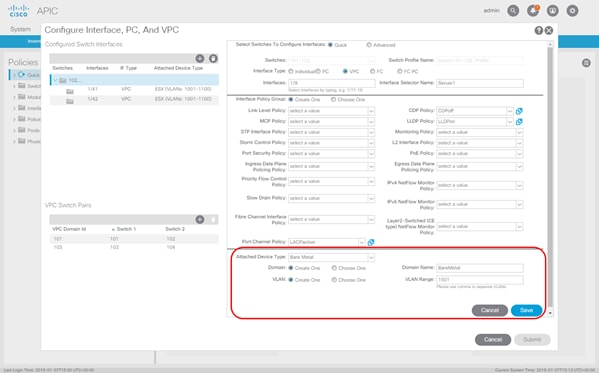
Task: Open the Port Channel Policy dropdown
Action: 361,242
